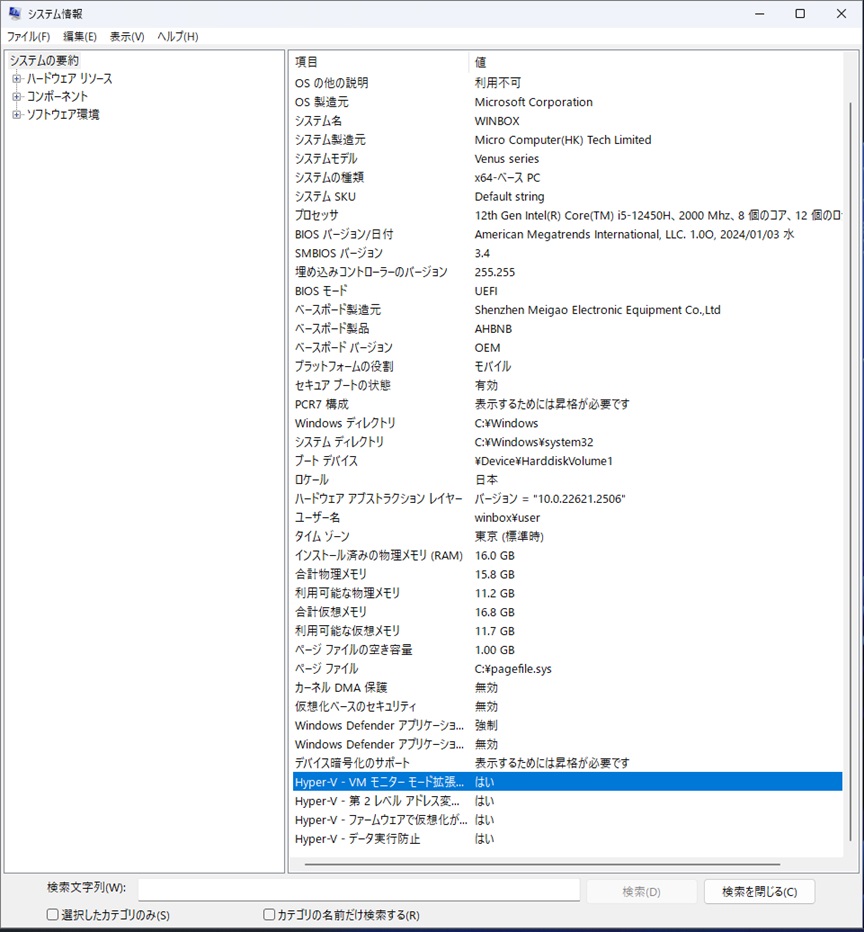Select the タイム ゾーン row
Screen dimensions: 864x932
567,537
